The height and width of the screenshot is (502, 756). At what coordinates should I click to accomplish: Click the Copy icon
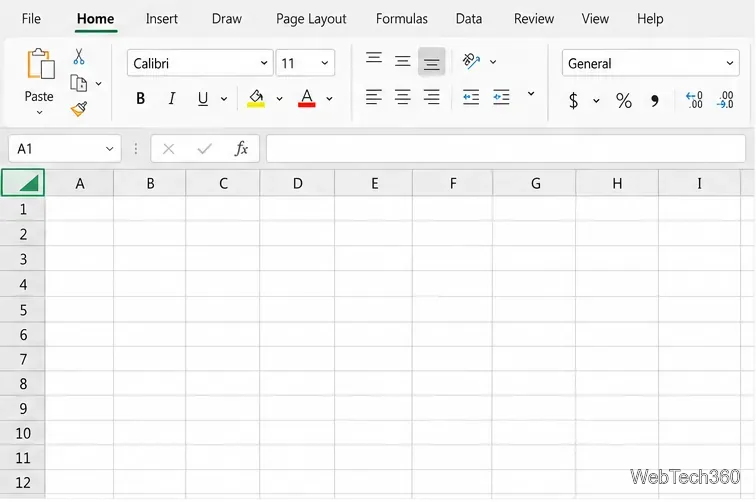(x=79, y=83)
